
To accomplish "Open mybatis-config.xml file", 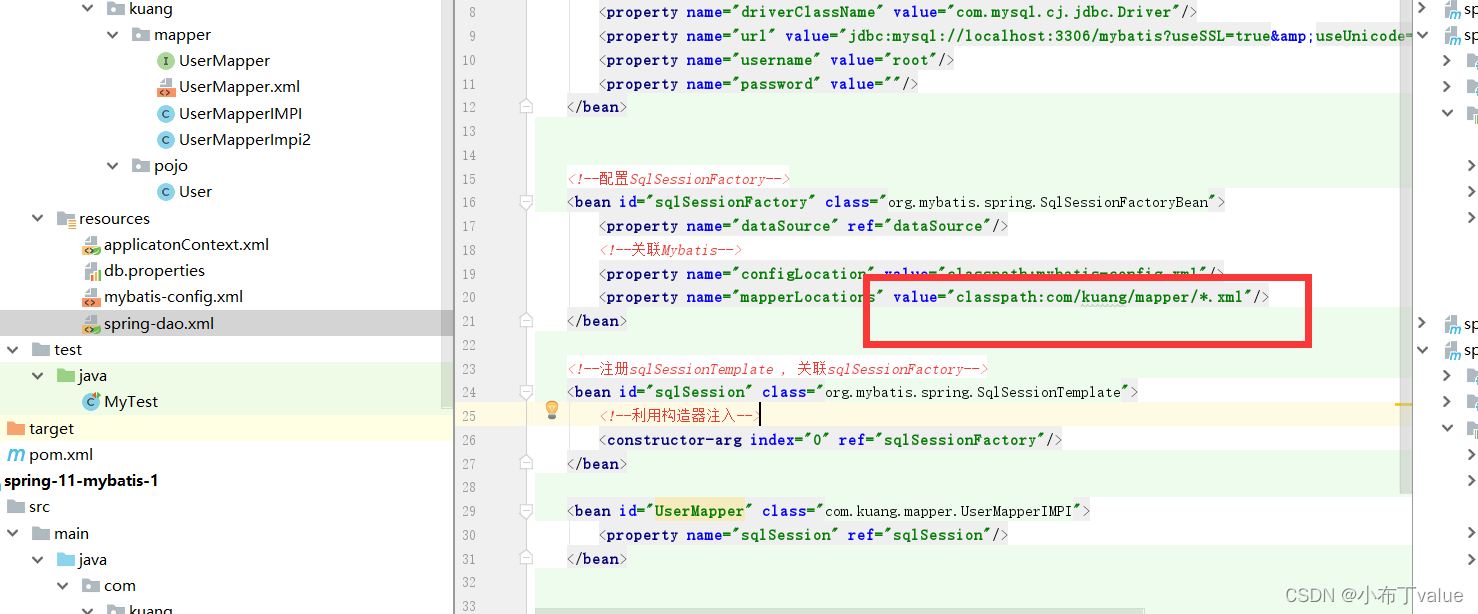I will [173, 297].
